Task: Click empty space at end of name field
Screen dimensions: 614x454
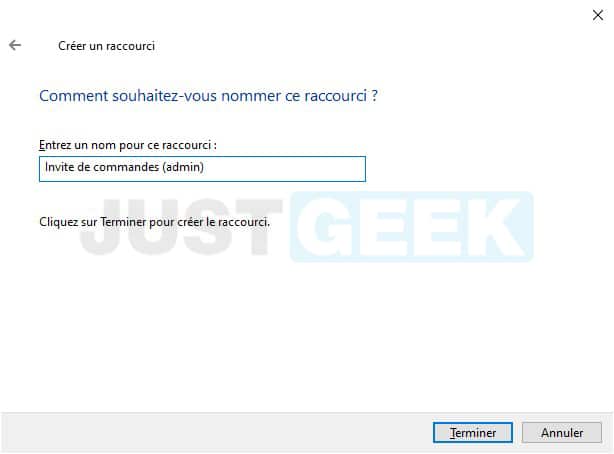Action: tap(286, 169)
